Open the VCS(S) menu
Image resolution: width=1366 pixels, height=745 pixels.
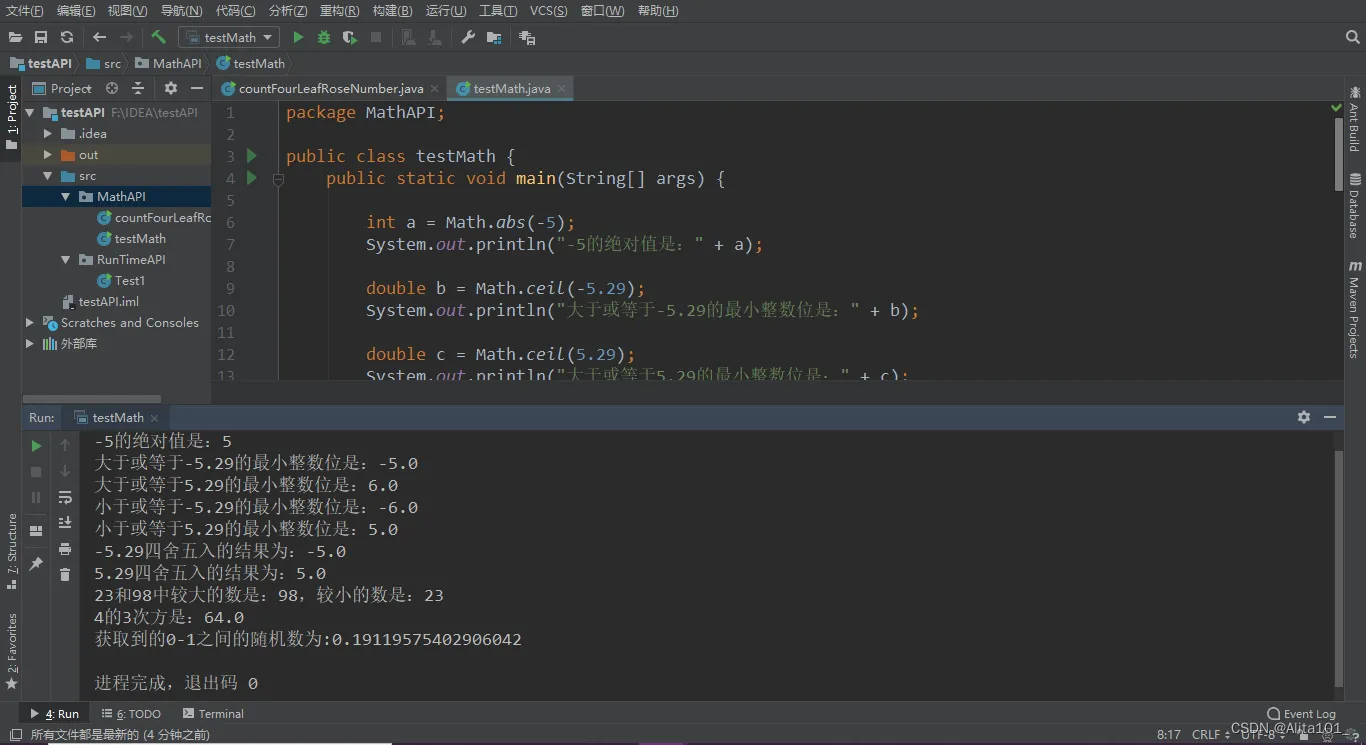pos(548,11)
